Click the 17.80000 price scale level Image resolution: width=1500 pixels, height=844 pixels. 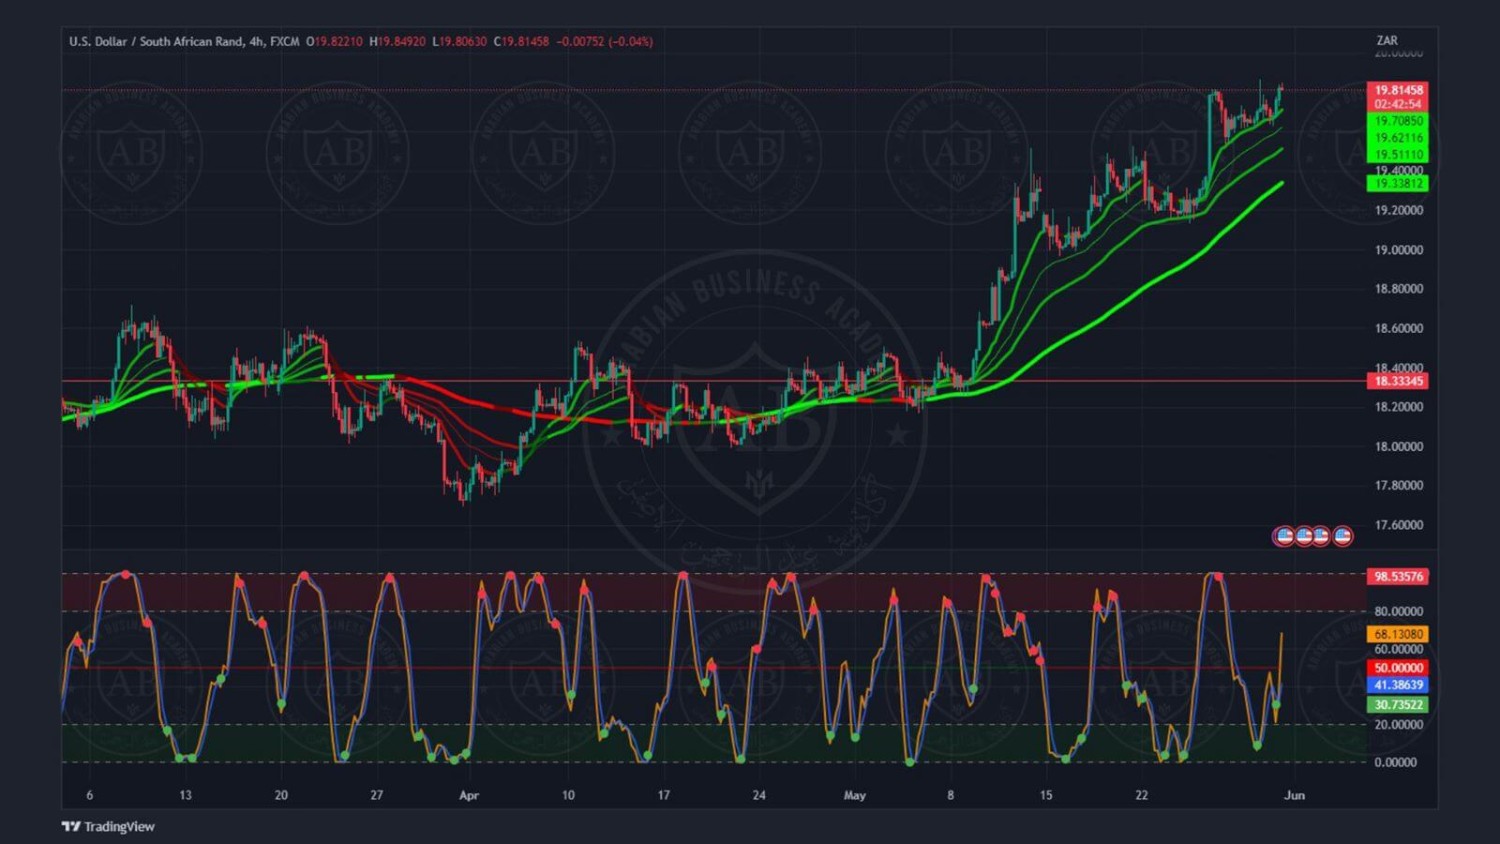(x=1398, y=485)
